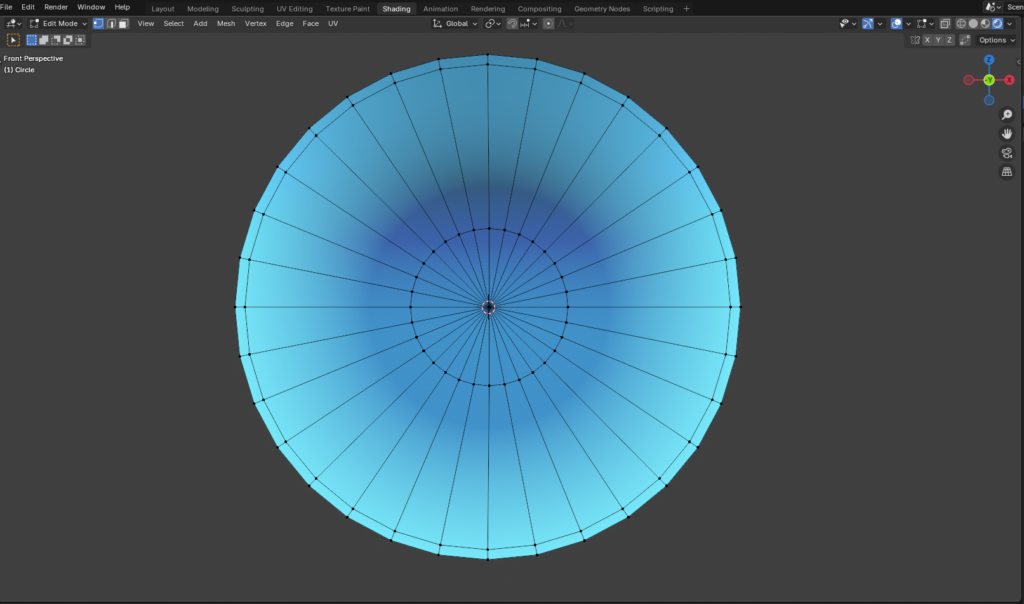
Task: Open the viewport shading options dropdown
Action: pyautogui.click(x=1010, y=24)
